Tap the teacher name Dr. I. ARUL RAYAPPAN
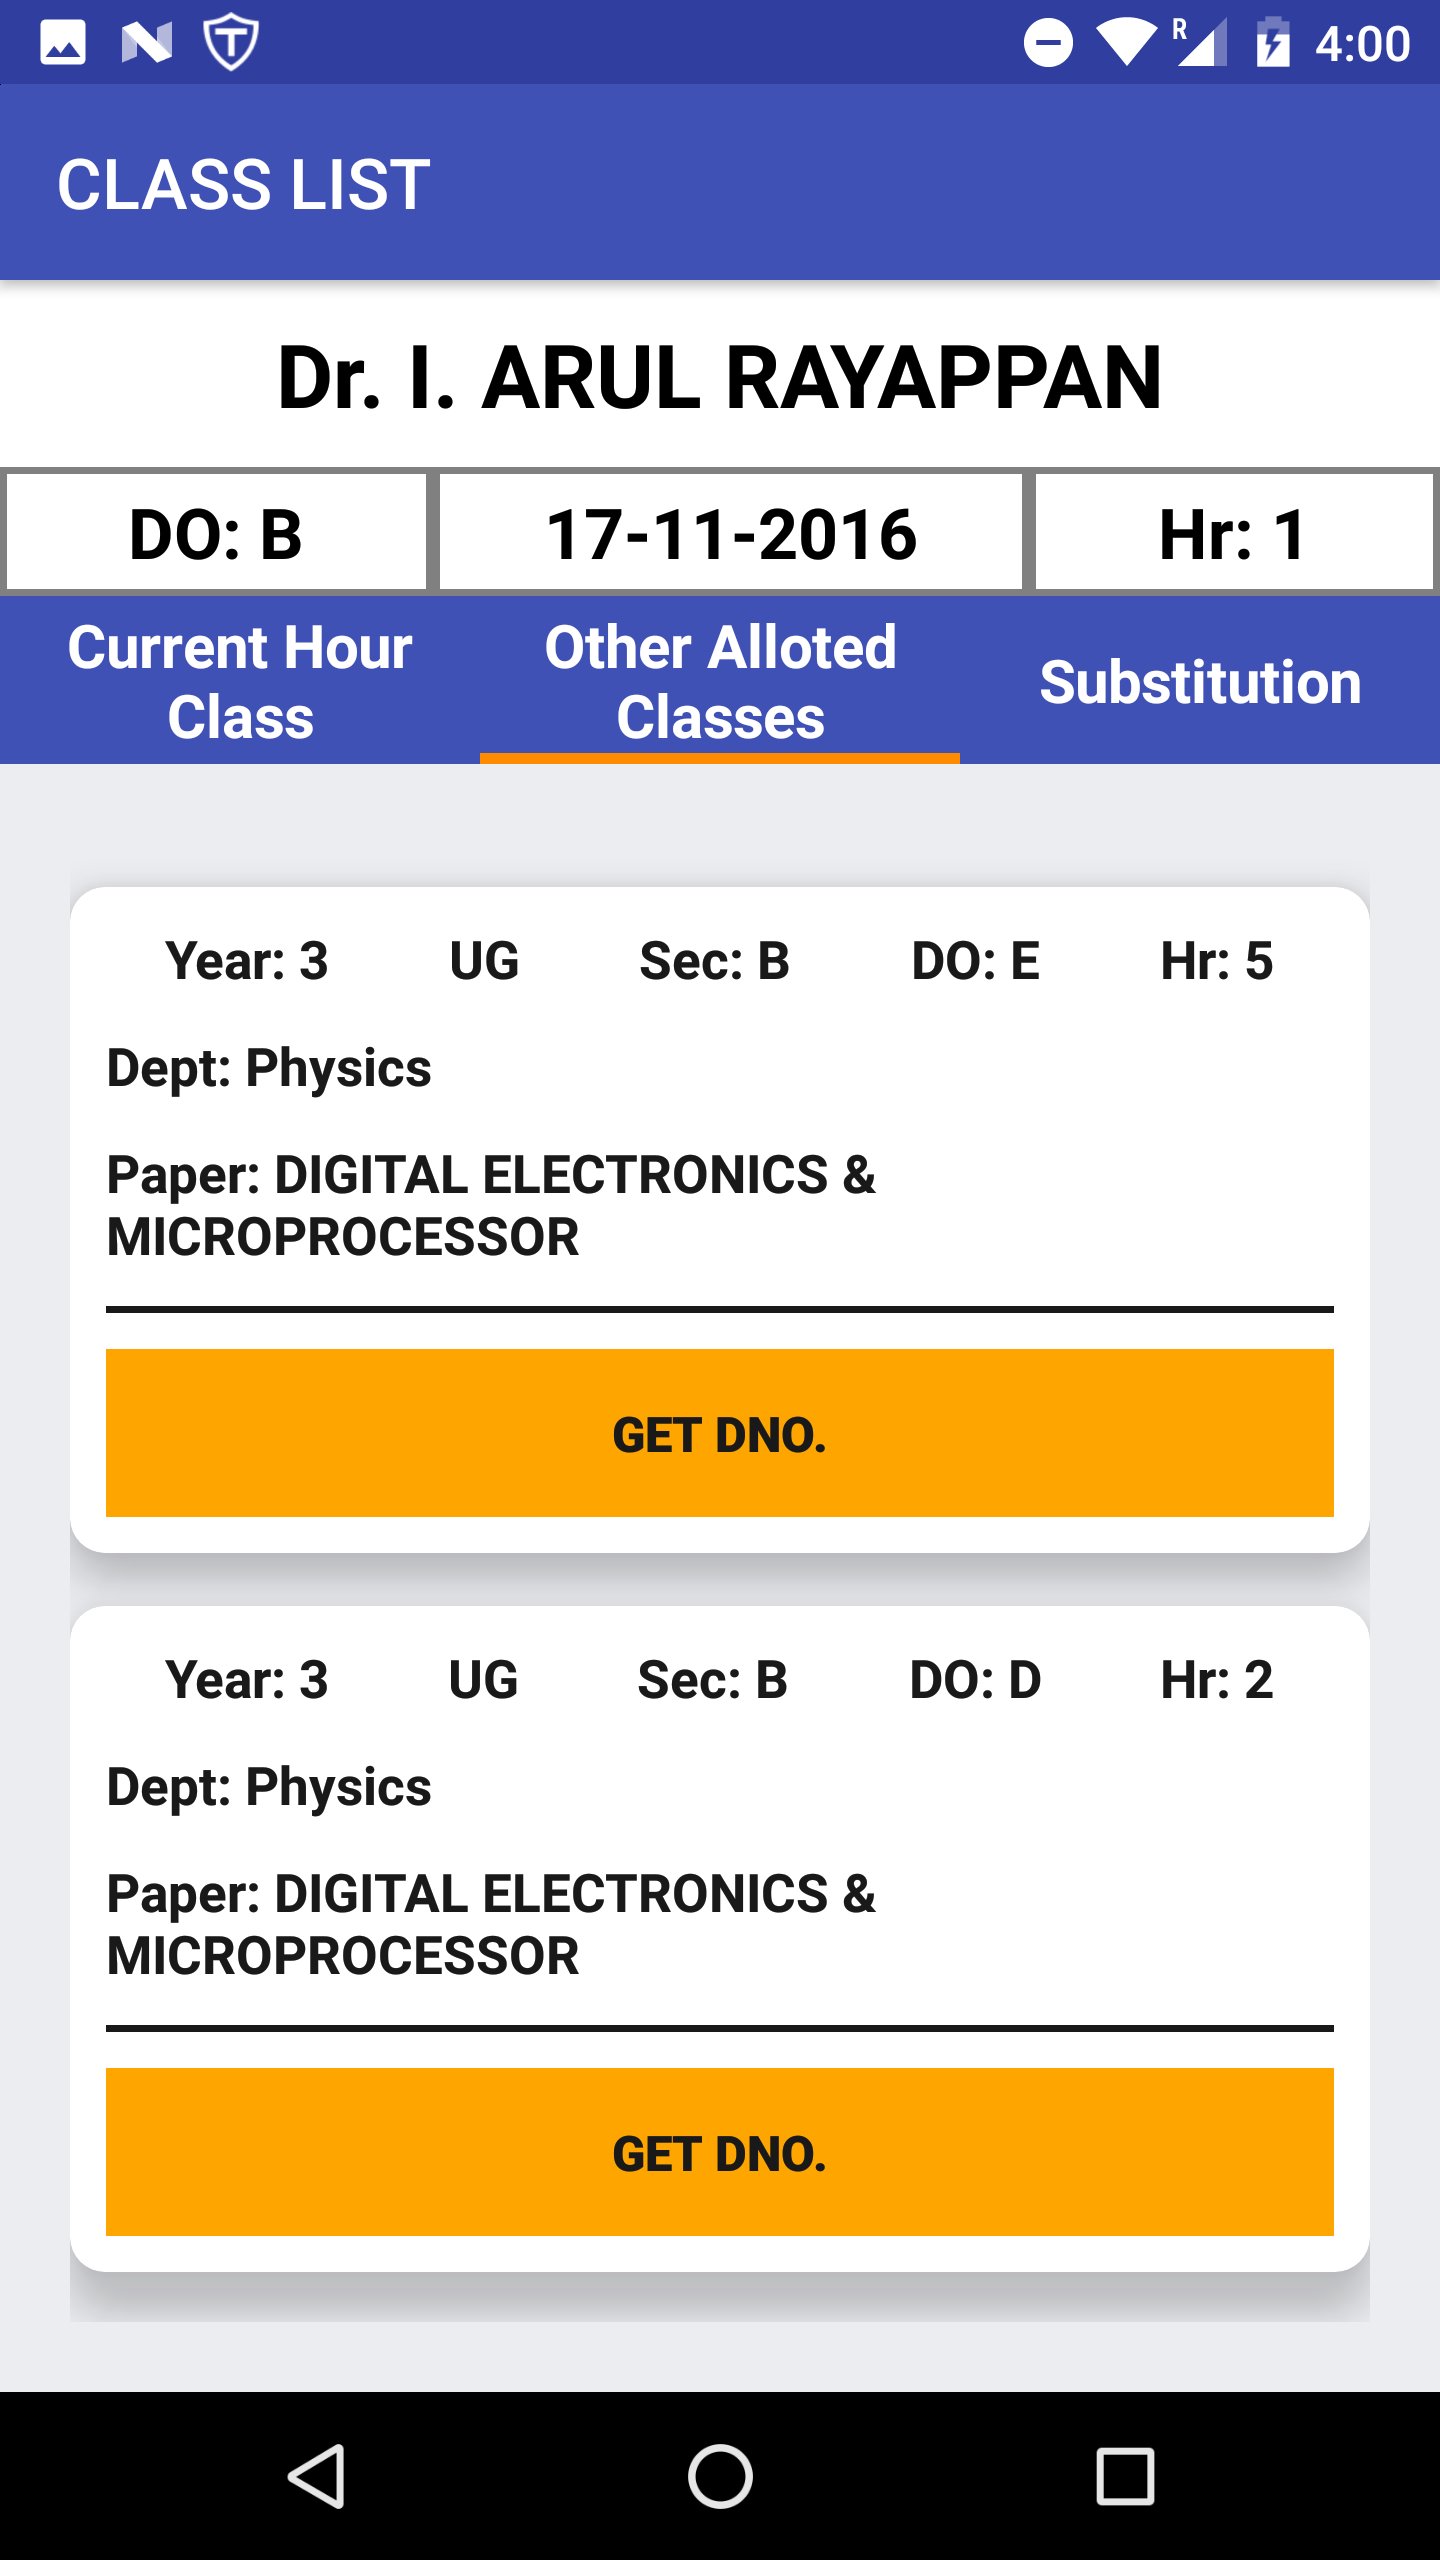This screenshot has height=2560, width=1440. coord(720,377)
